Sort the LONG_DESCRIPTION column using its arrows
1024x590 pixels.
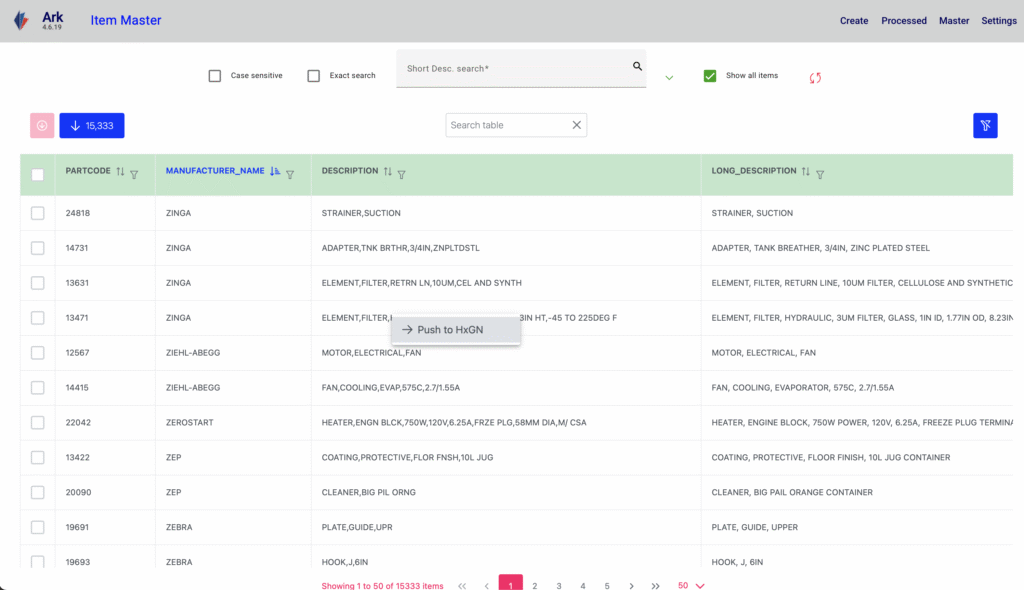(x=805, y=173)
